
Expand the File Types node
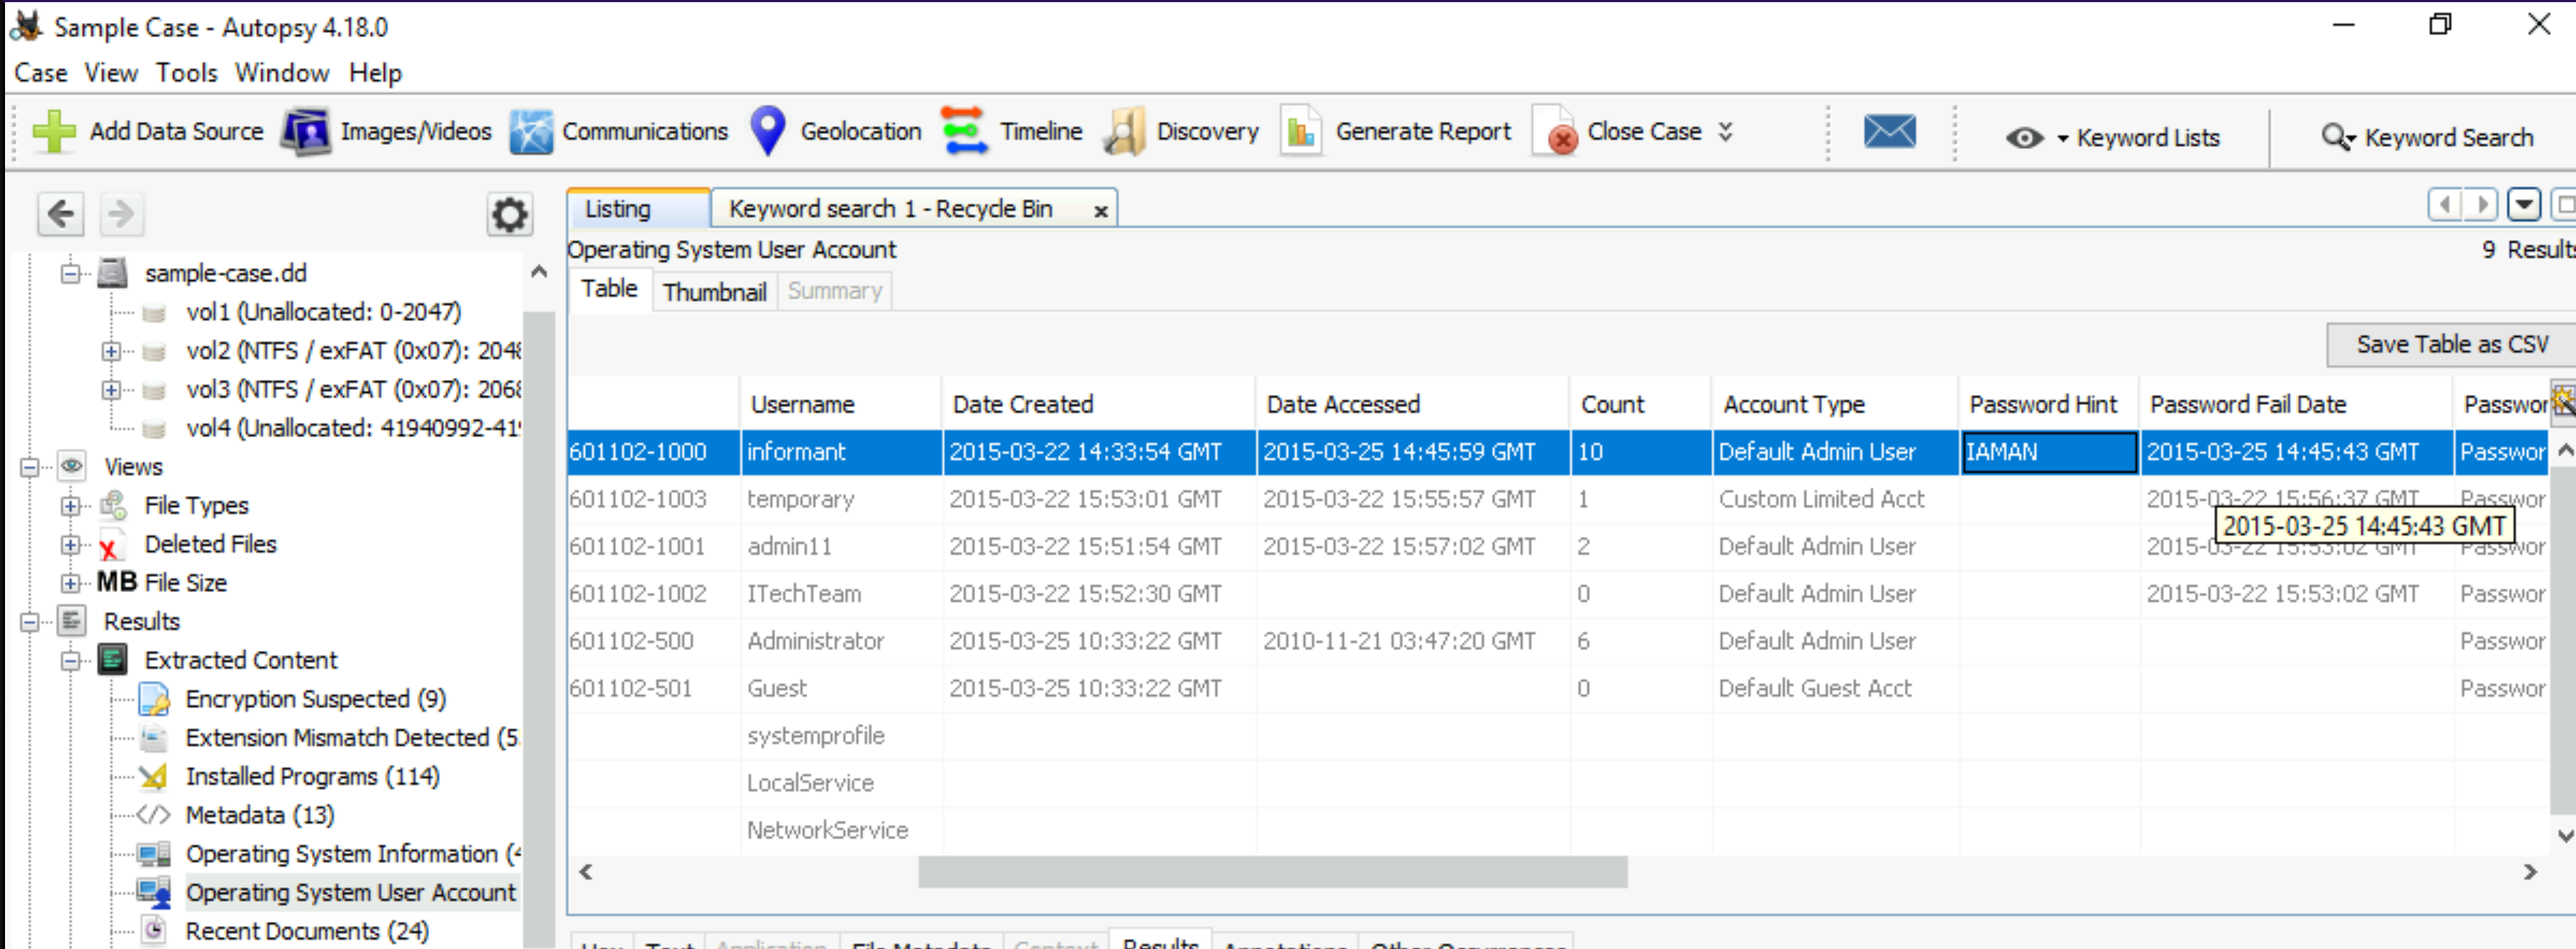pos(70,506)
